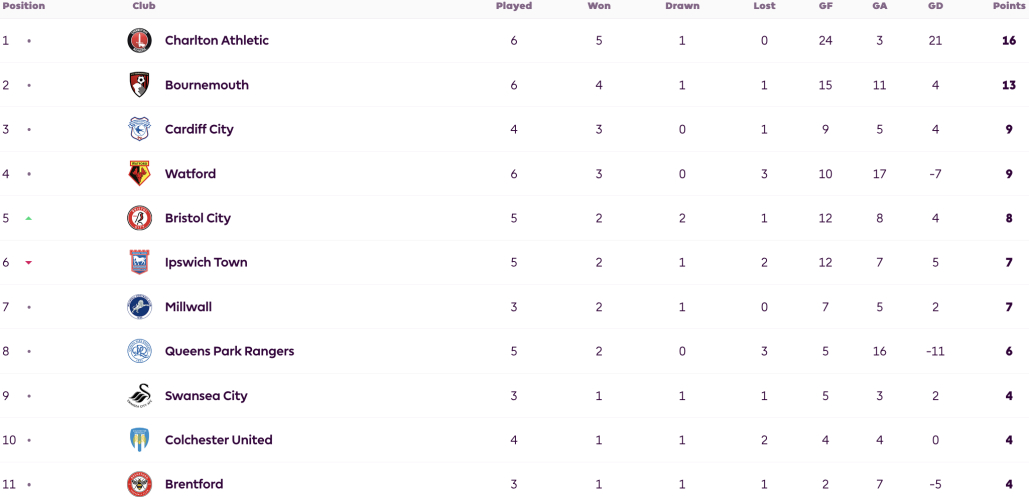
Task: Click the Watford yellow crest
Action: 139,174
